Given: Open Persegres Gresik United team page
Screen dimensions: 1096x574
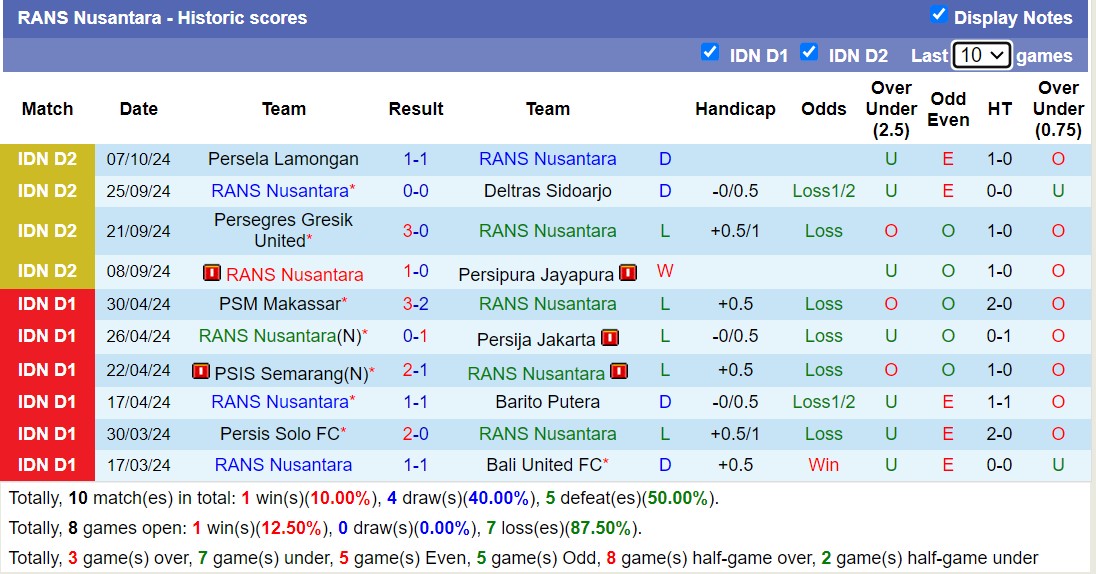Looking at the screenshot, I should click(283, 230).
